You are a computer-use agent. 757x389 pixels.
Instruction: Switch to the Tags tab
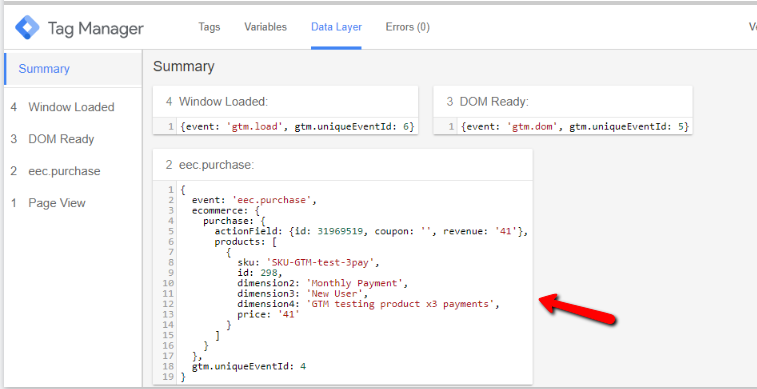pos(209,27)
